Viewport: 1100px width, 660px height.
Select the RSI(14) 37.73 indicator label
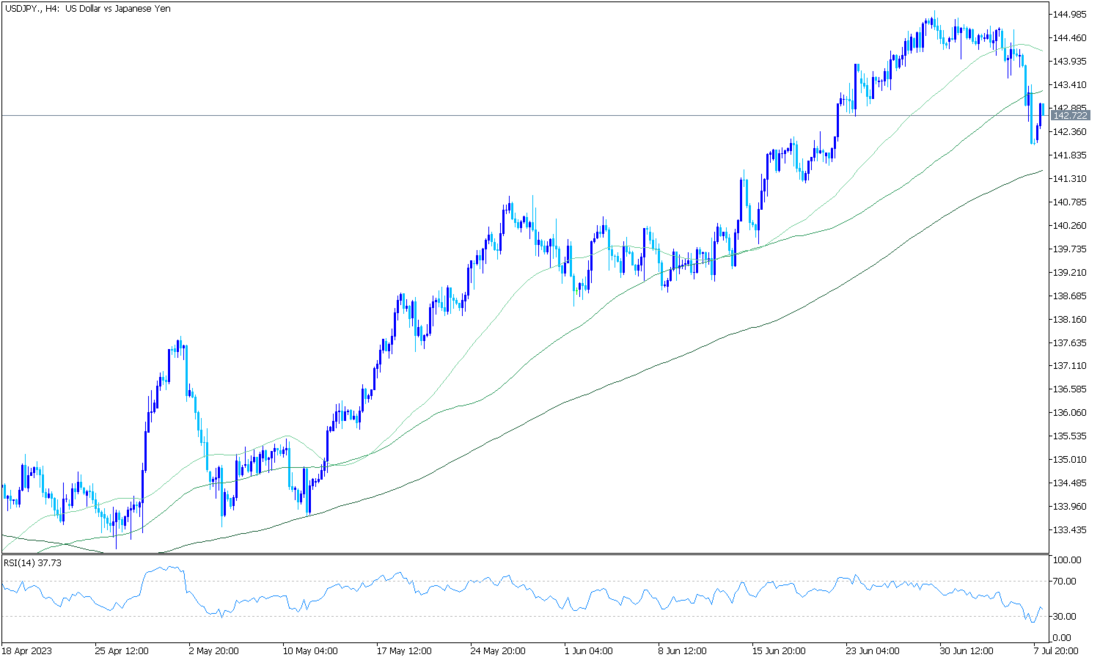32,563
